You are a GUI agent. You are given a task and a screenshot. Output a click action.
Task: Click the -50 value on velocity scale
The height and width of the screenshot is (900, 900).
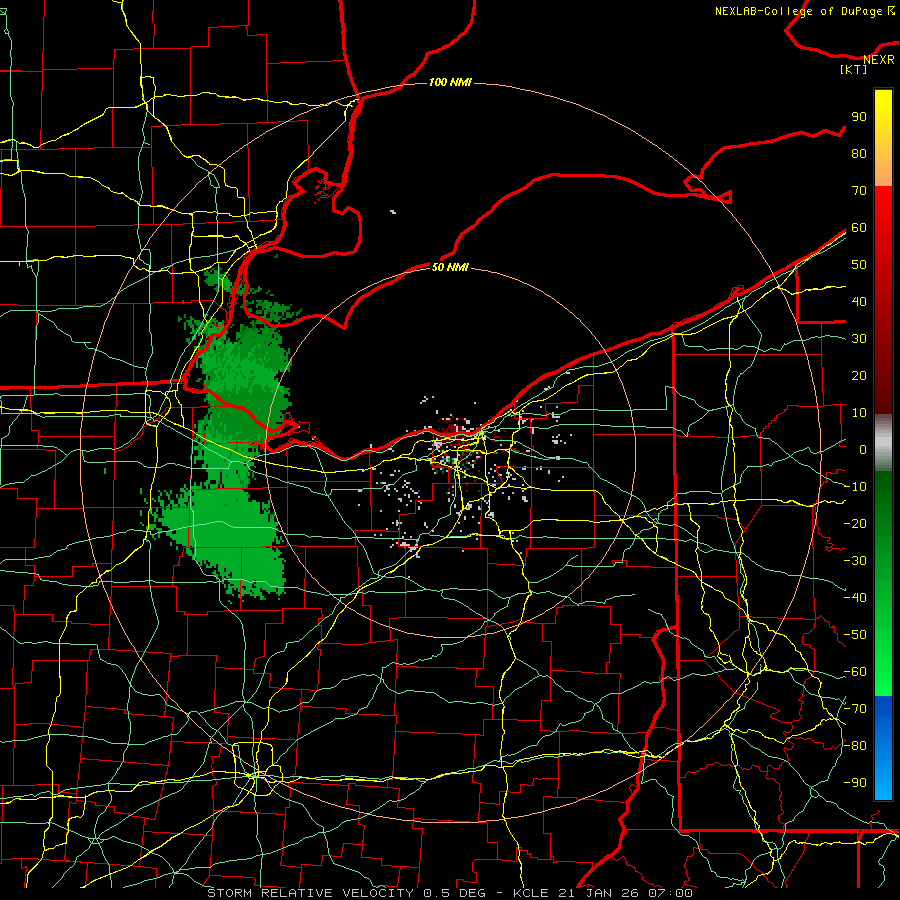coord(855,635)
